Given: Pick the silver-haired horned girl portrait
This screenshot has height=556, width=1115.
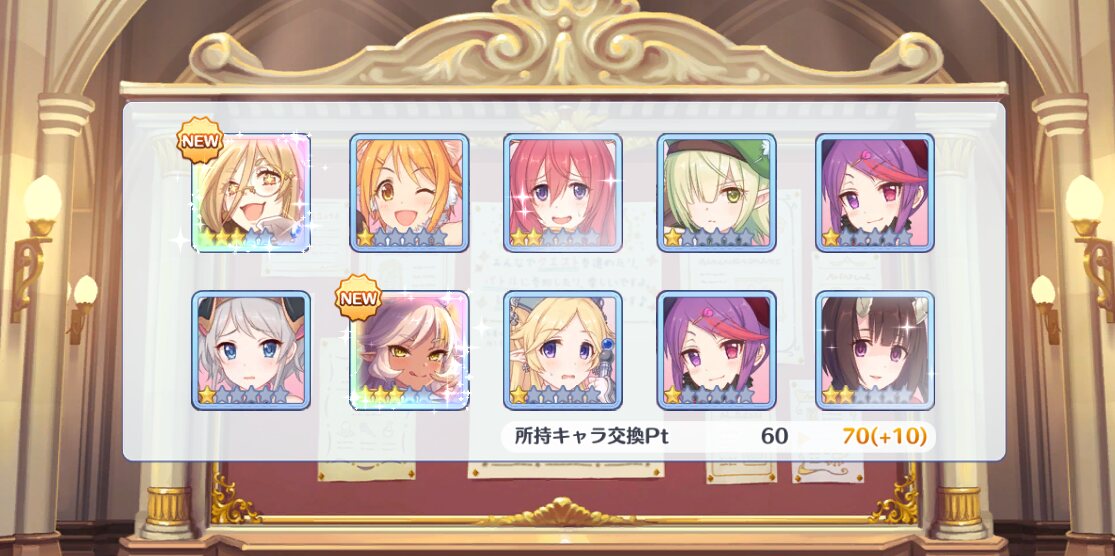Looking at the screenshot, I should coord(251,351).
